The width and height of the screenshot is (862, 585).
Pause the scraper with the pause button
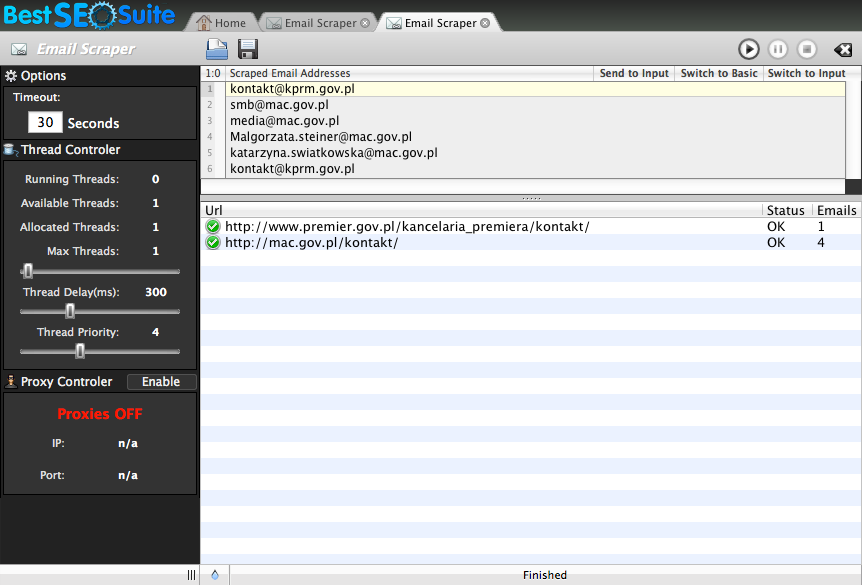point(777,49)
